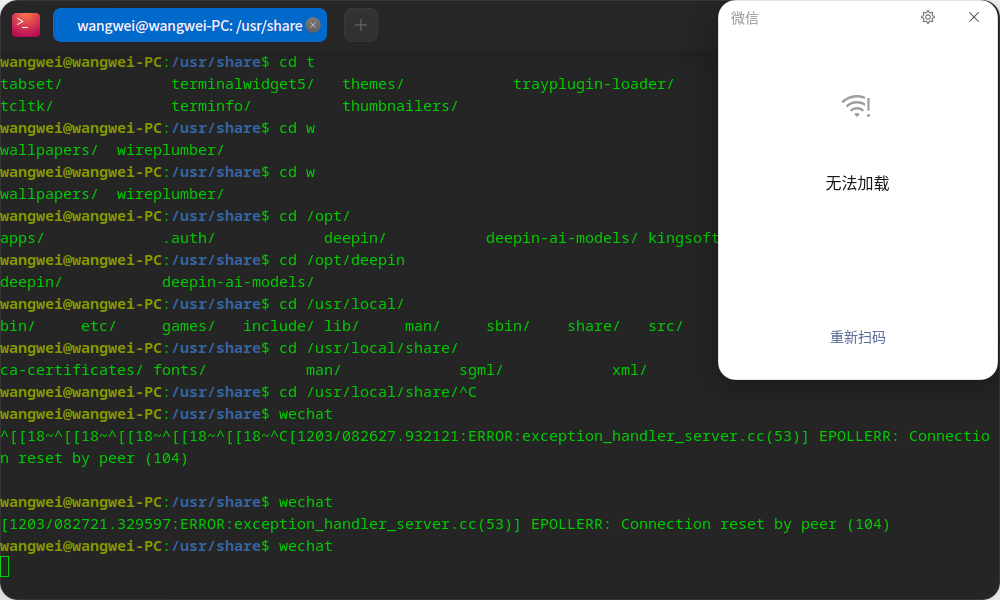Click the 无法加载 message in WeChat

[x=857, y=184]
